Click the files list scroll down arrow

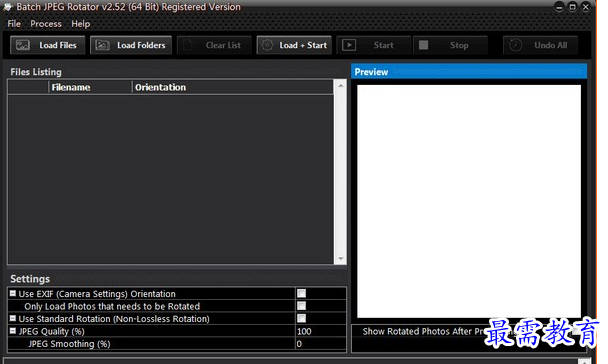point(340,259)
